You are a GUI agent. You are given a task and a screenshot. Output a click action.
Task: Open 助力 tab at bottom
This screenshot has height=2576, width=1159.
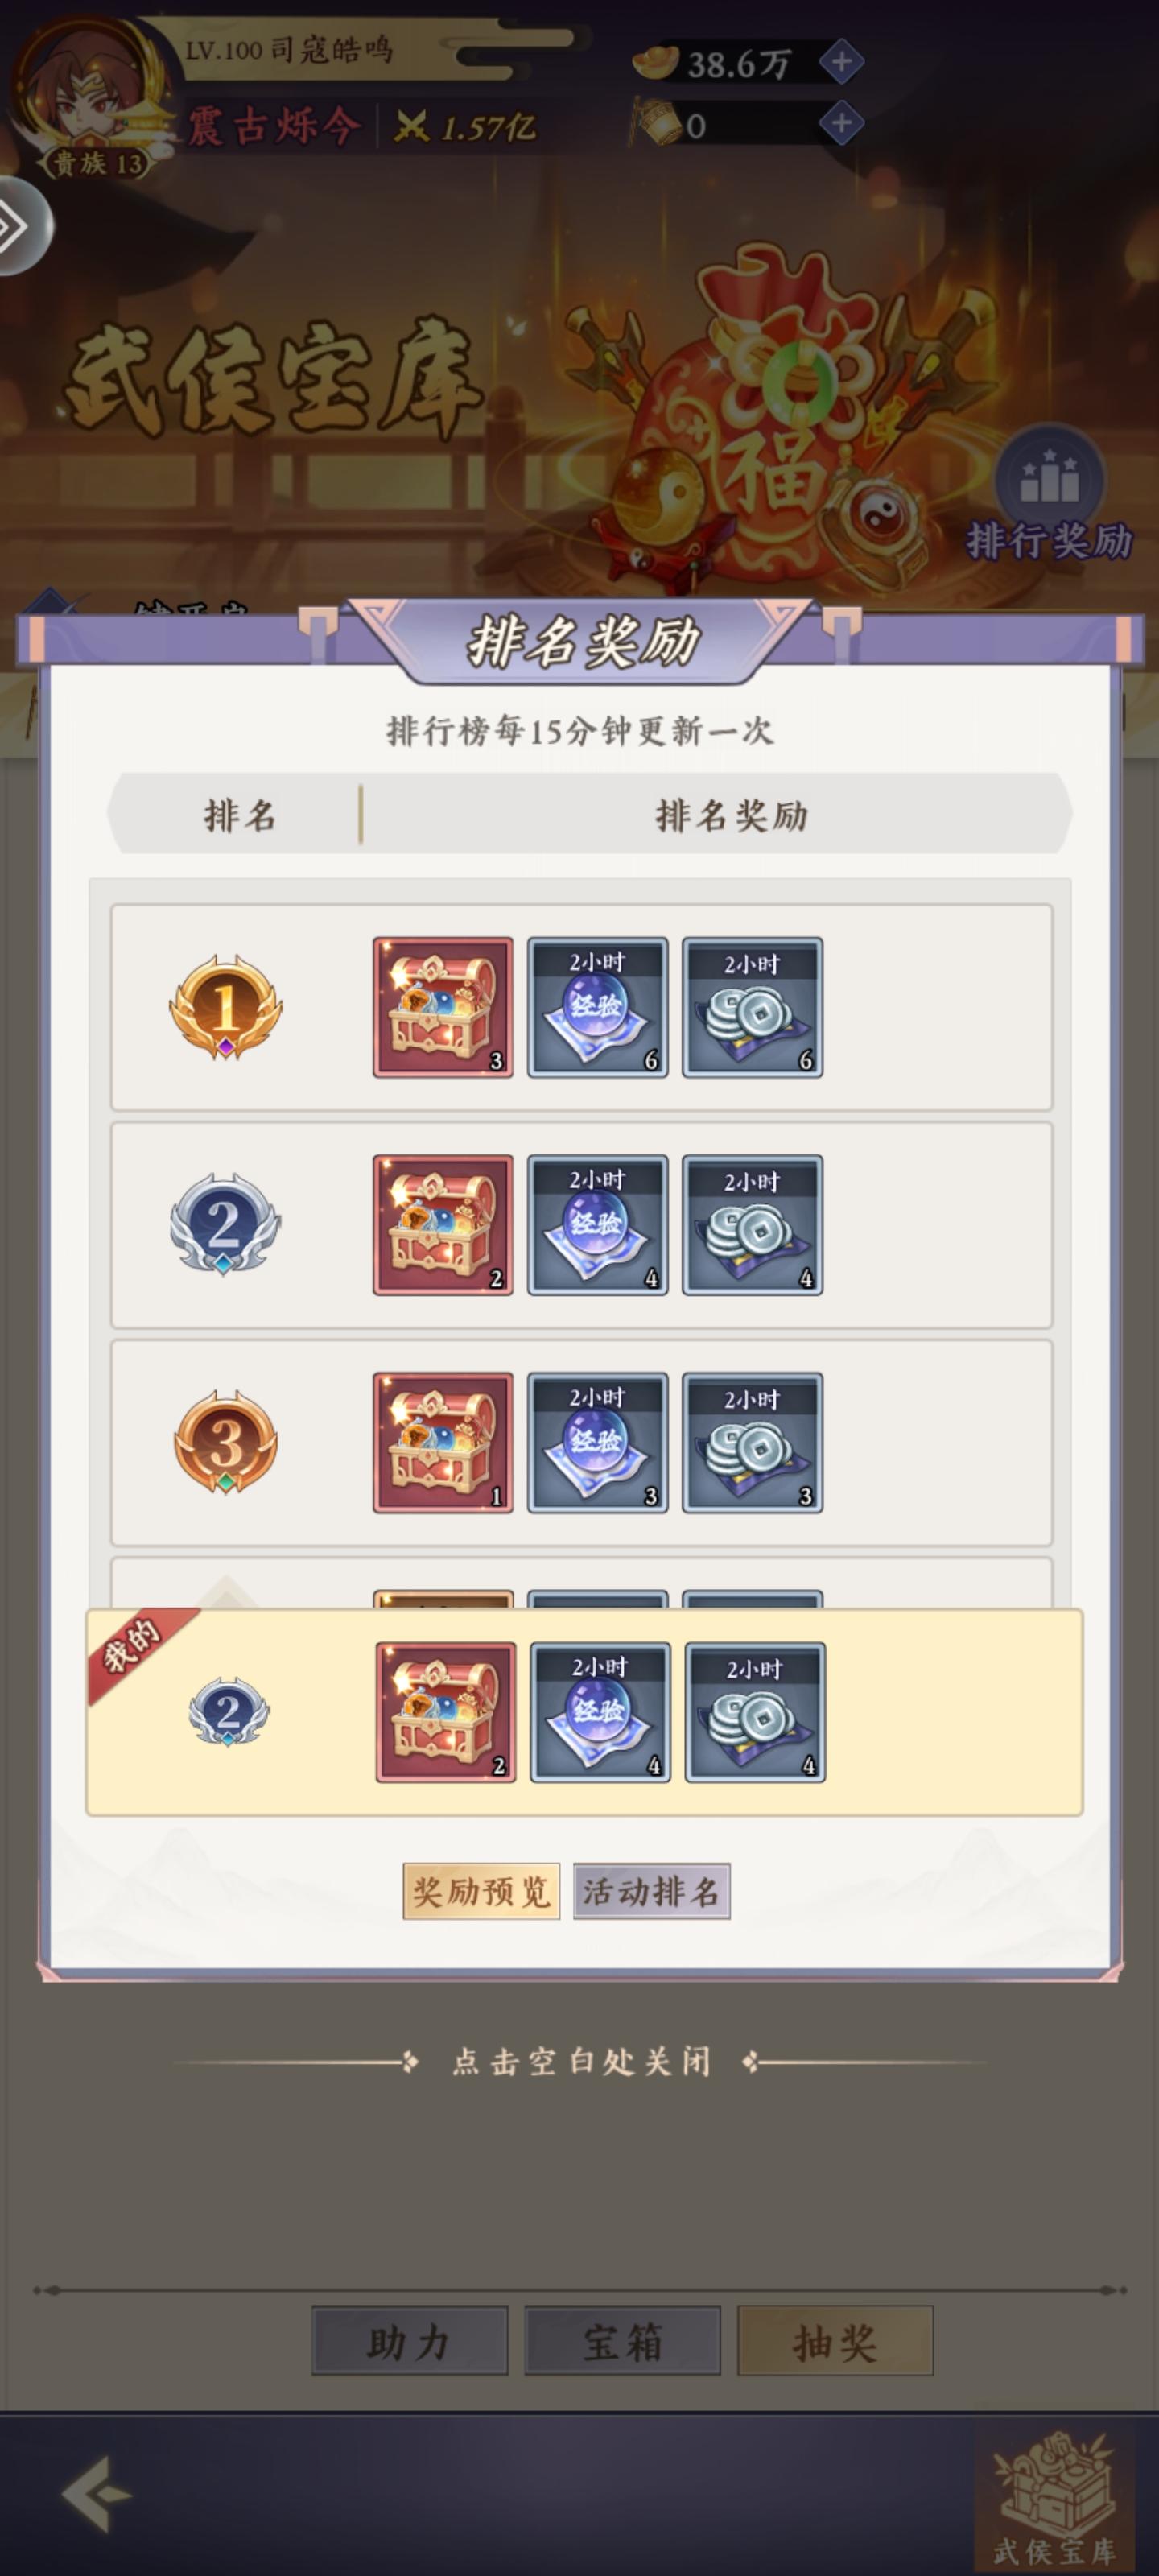(x=410, y=2341)
